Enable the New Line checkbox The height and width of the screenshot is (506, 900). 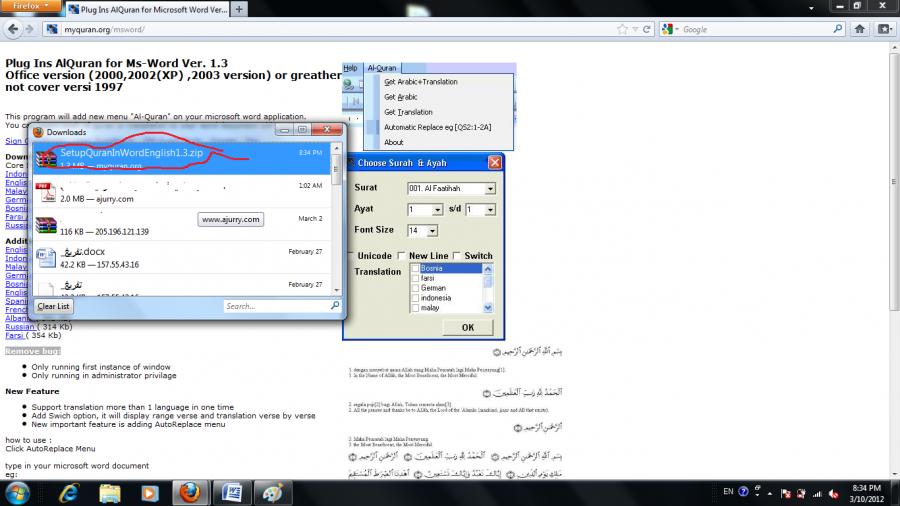(401, 256)
